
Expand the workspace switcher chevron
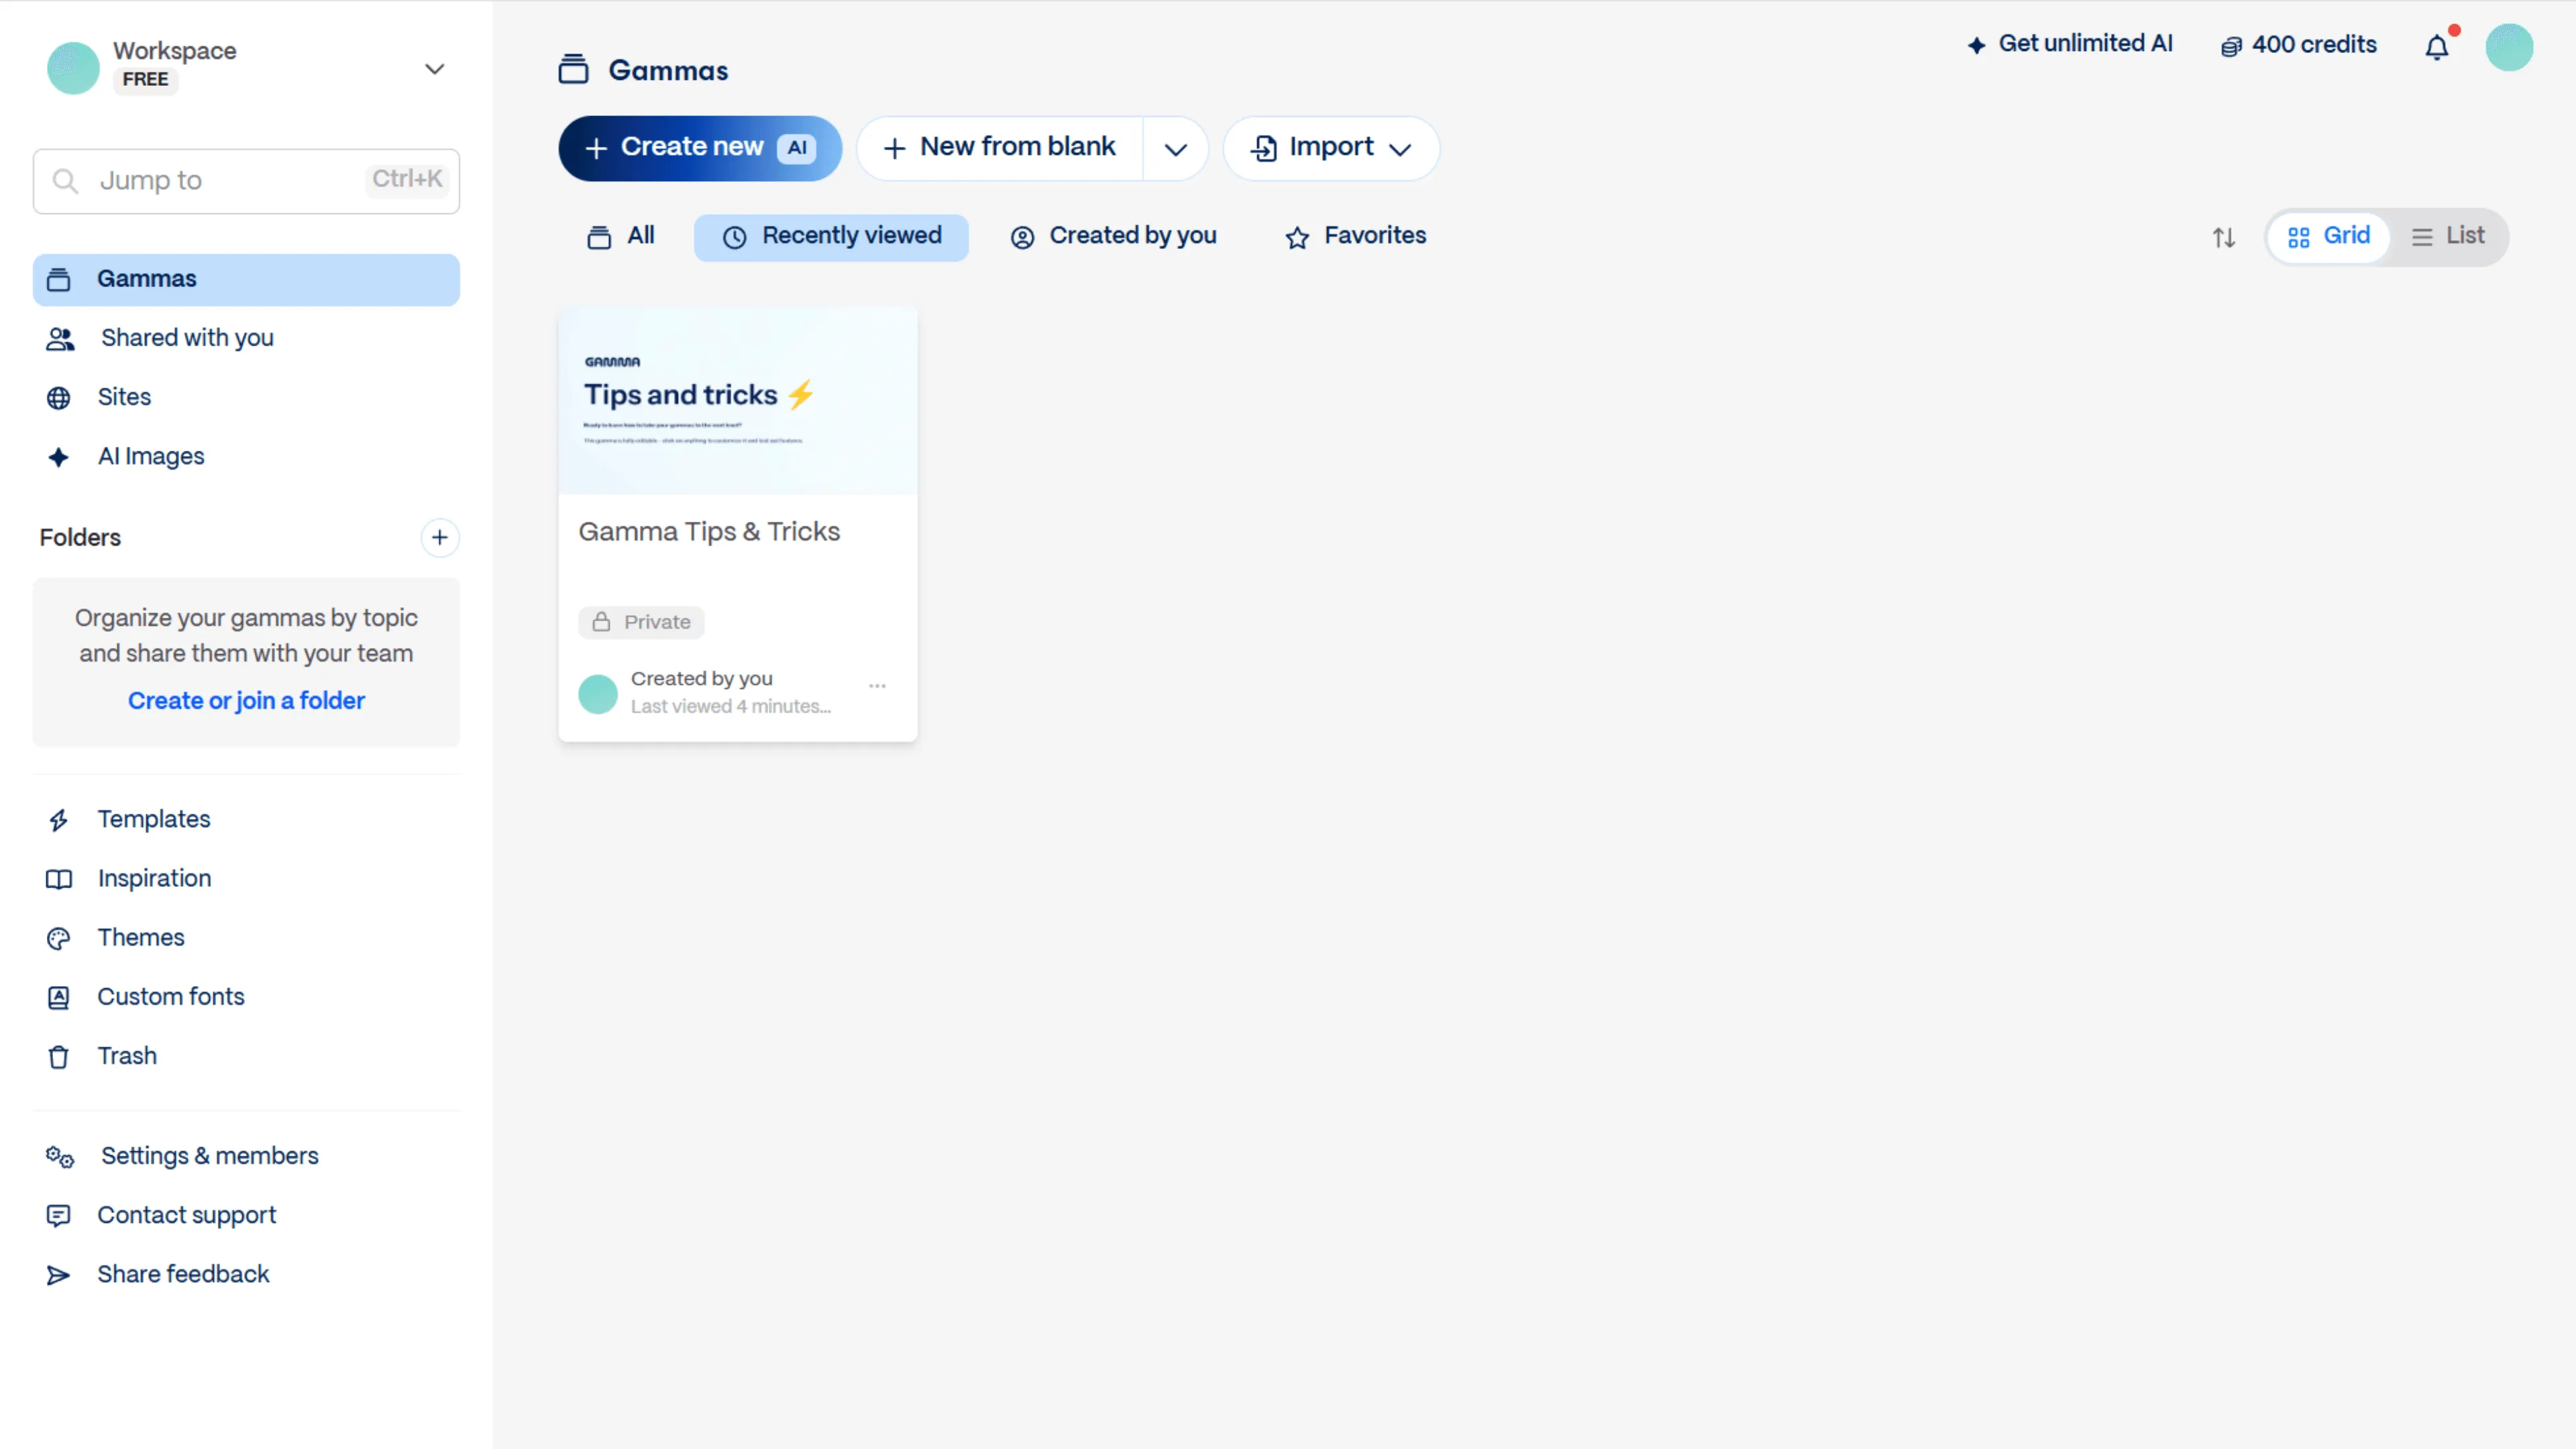click(x=434, y=68)
